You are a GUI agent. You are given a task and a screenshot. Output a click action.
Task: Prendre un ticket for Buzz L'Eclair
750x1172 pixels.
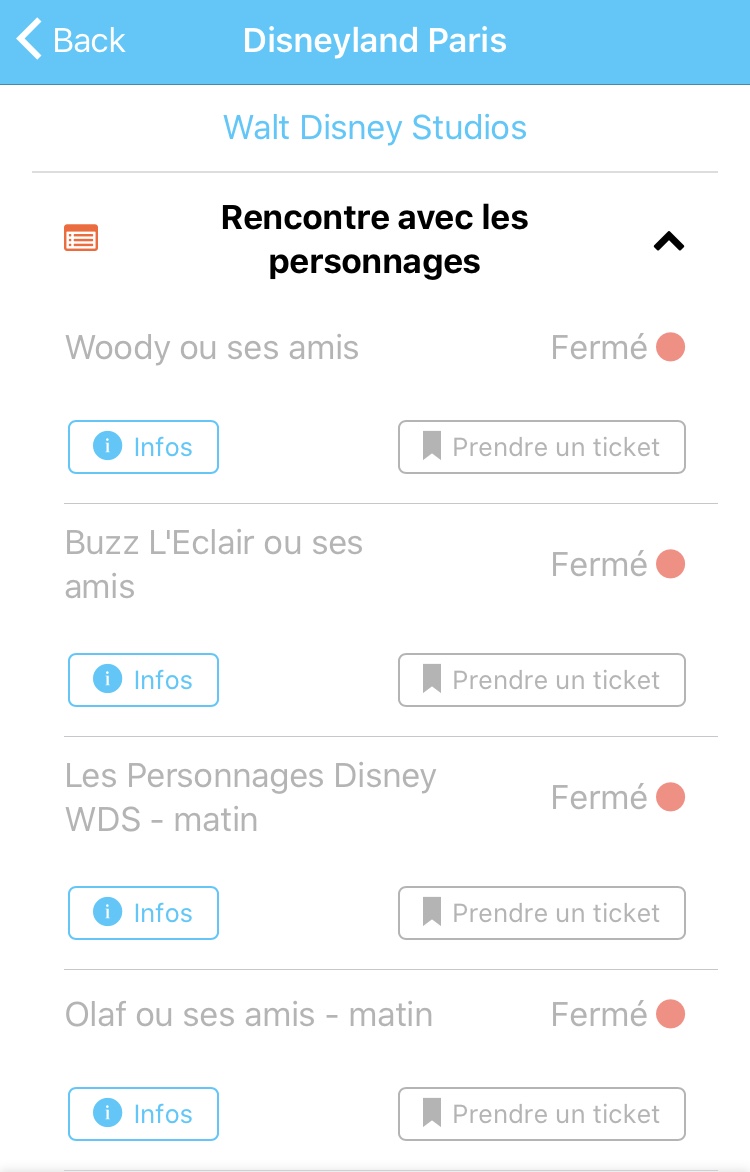(x=541, y=680)
